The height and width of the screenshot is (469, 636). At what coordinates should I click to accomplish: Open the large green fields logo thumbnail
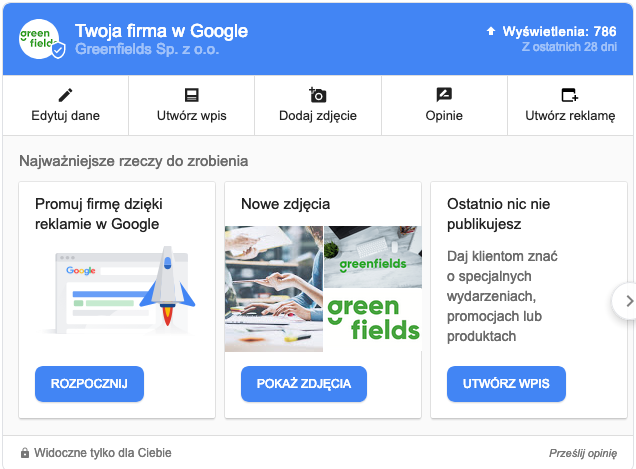click(x=373, y=320)
